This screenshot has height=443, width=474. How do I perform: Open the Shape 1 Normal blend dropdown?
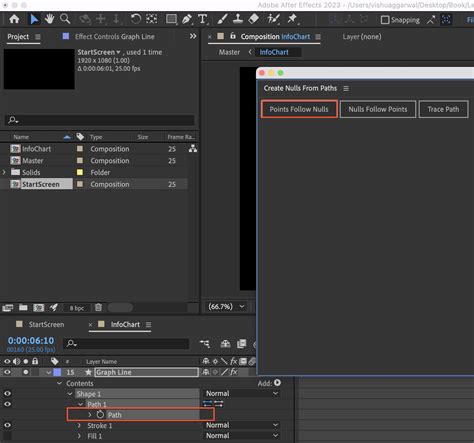click(x=242, y=393)
